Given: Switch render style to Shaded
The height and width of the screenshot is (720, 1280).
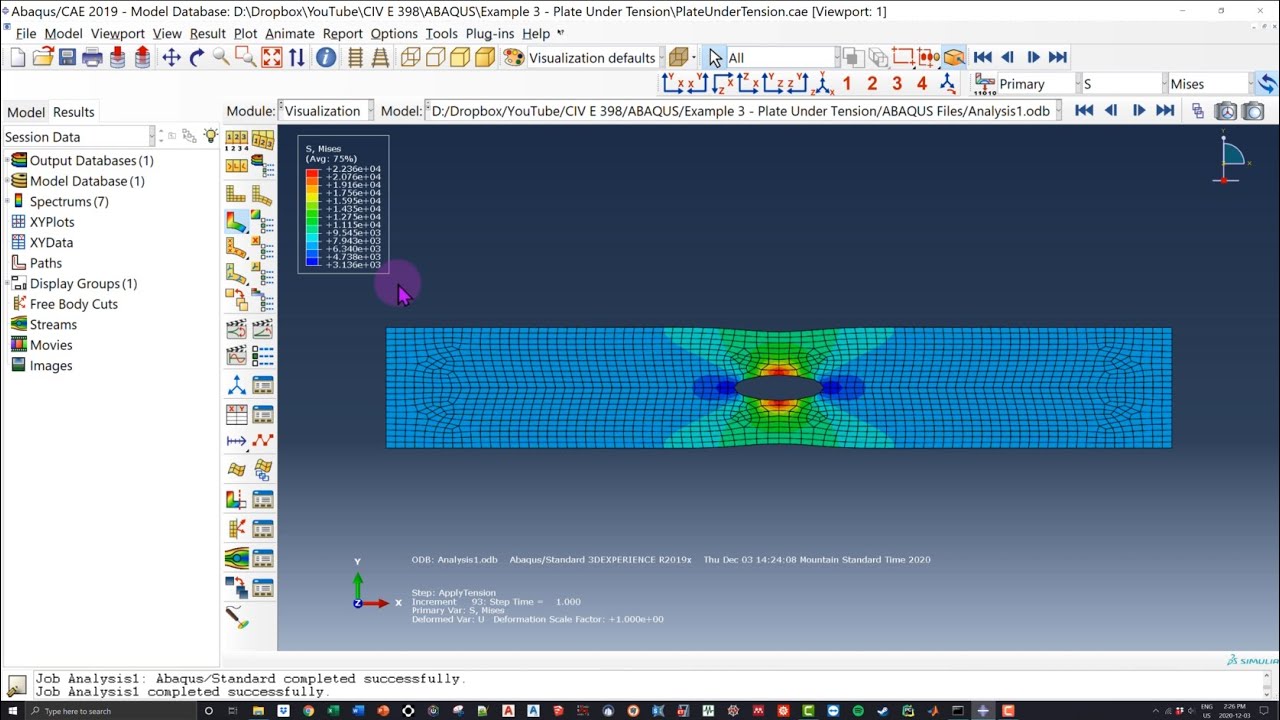Looking at the screenshot, I should (x=485, y=58).
